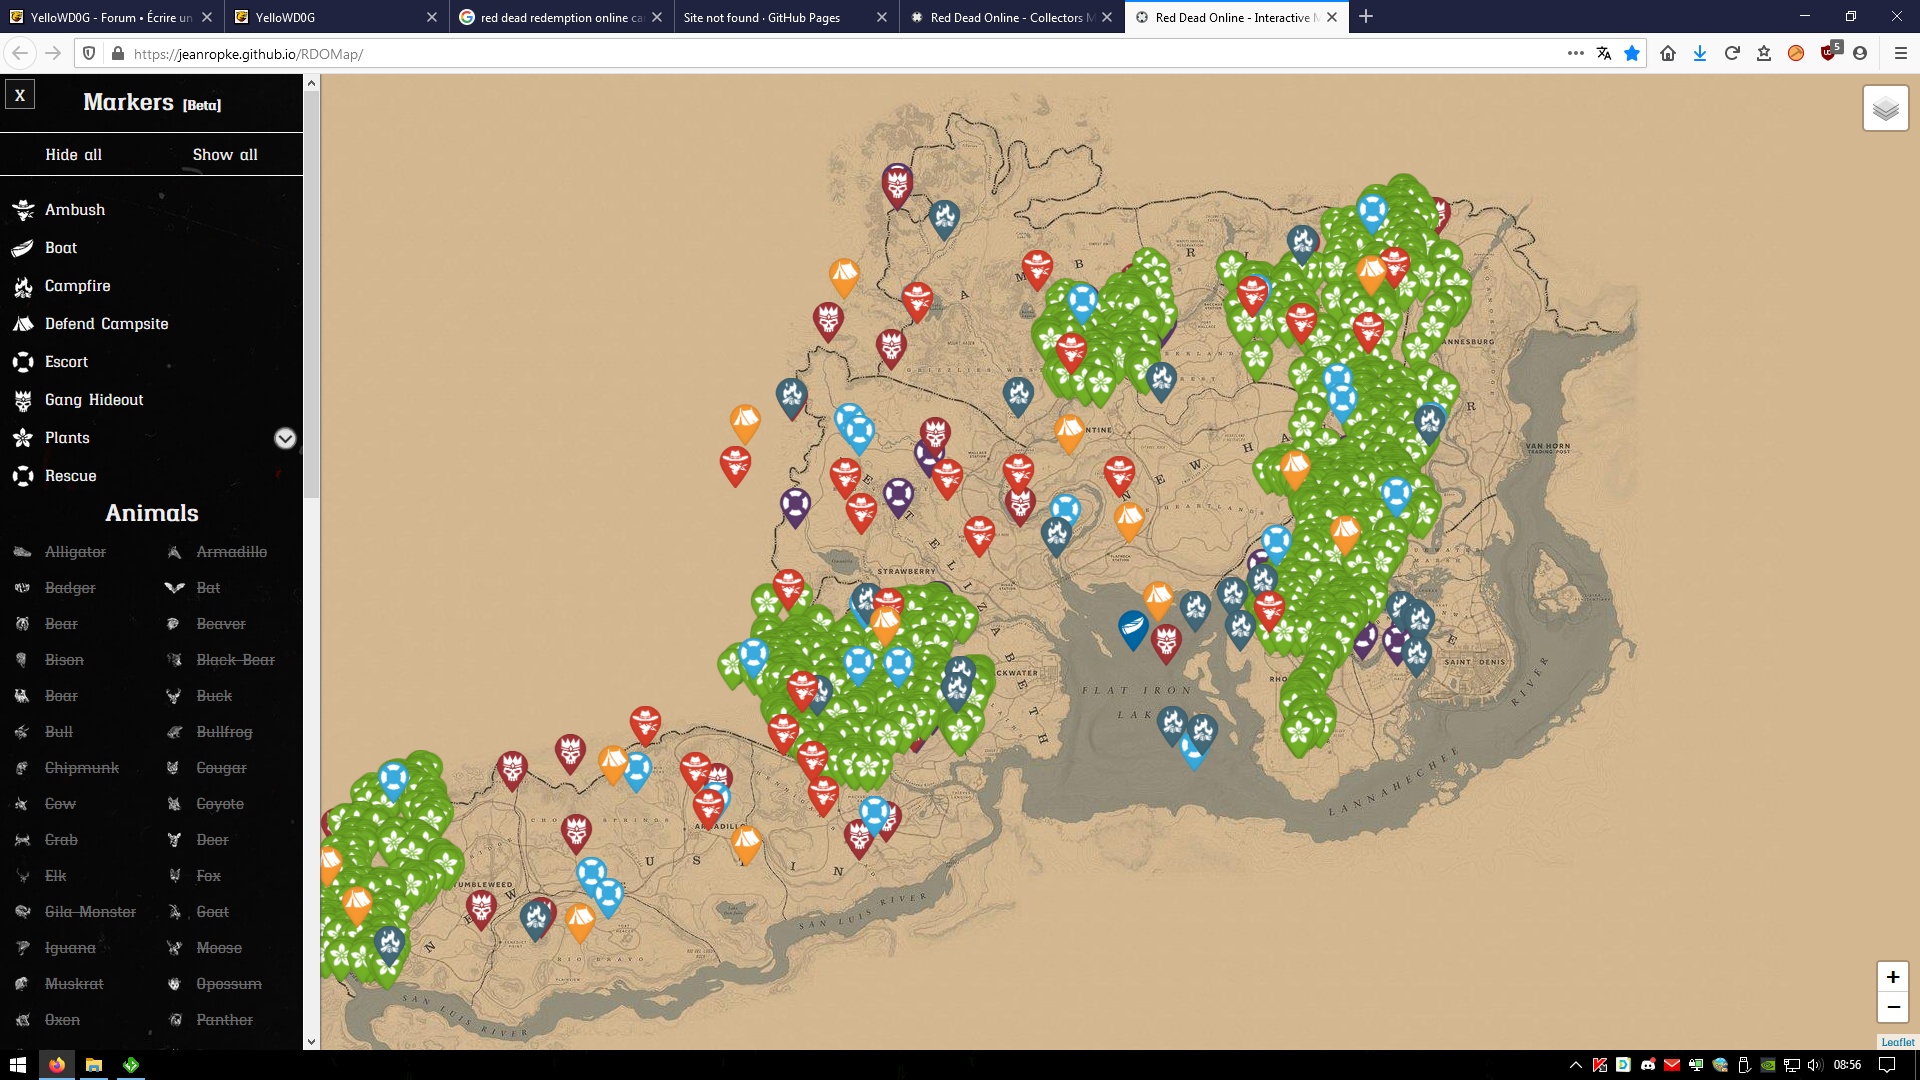Reload the current page
Image resolution: width=1920 pixels, height=1080 pixels.
tap(1732, 54)
